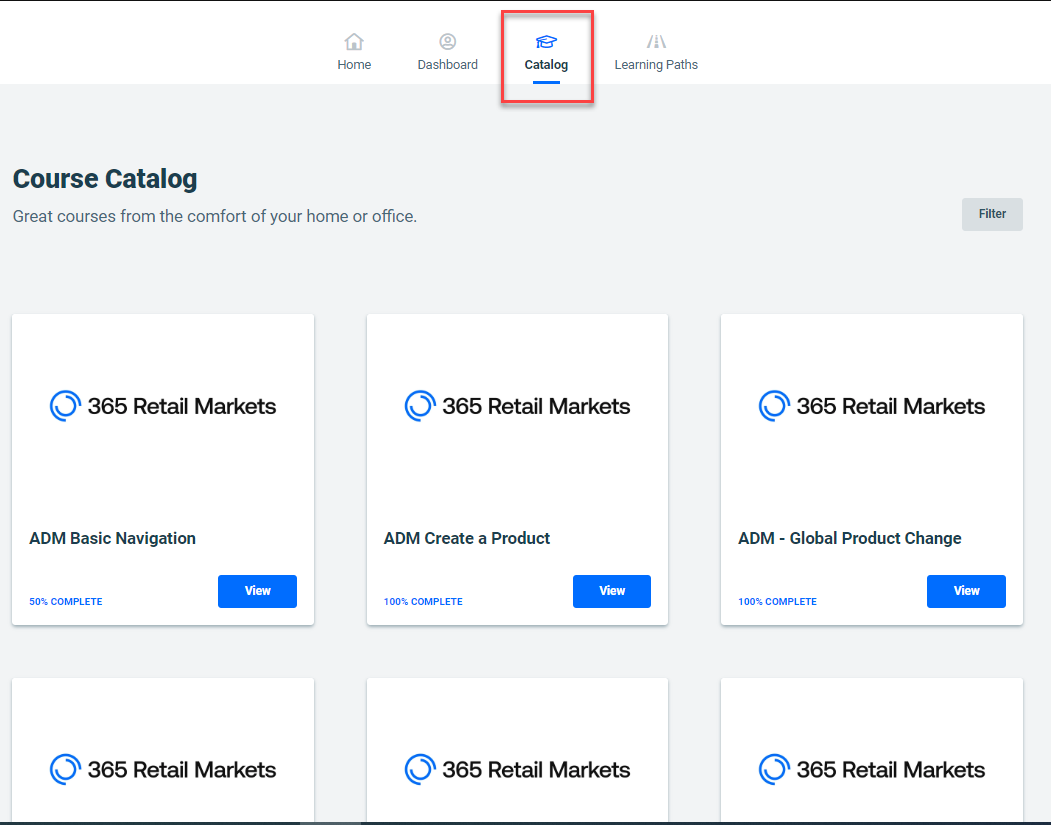Open View for ADM - Global Product Change

966,591
